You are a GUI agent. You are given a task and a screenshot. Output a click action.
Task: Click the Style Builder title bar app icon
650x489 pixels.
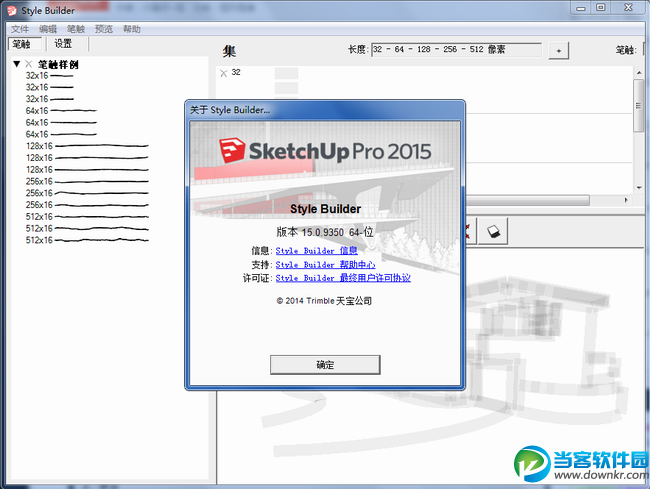pos(12,10)
